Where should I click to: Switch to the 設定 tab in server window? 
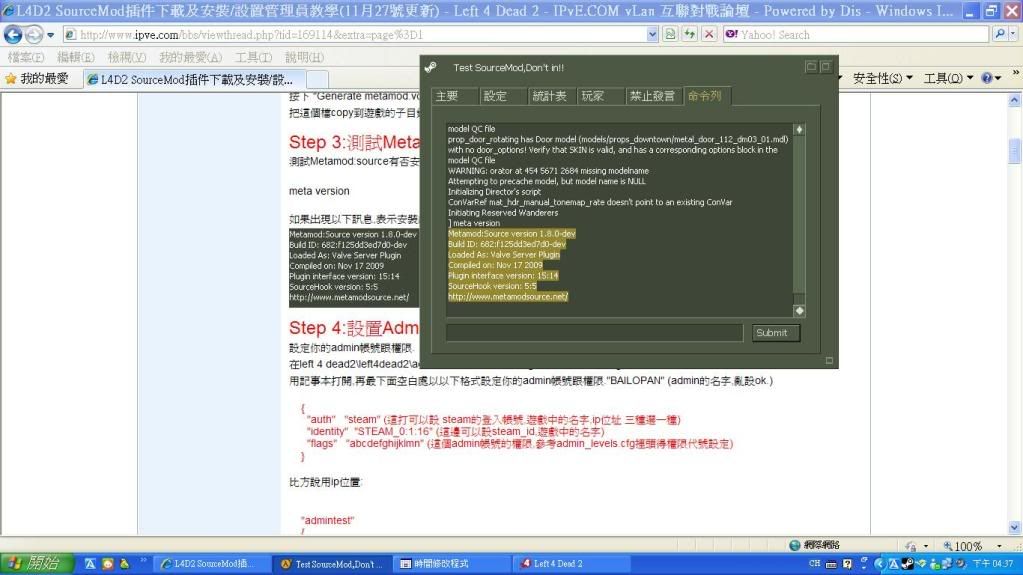[496, 96]
